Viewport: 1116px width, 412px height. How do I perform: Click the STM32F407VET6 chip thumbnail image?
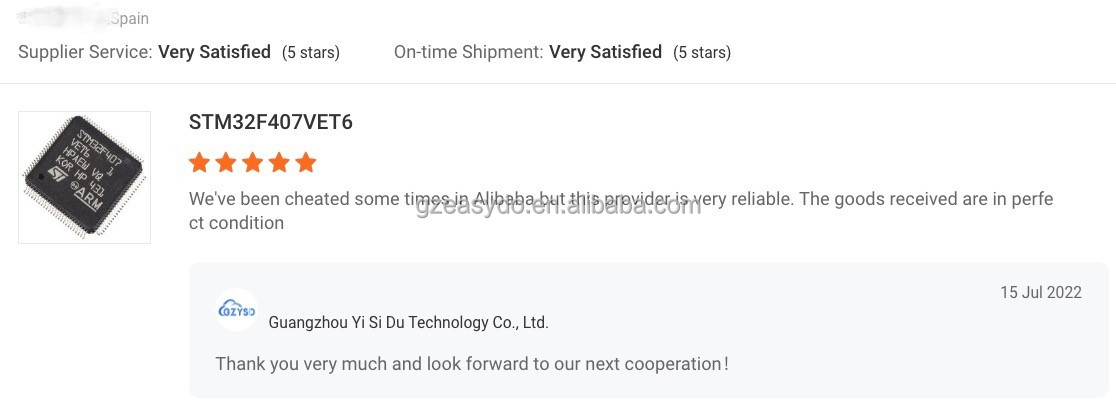tap(84, 177)
